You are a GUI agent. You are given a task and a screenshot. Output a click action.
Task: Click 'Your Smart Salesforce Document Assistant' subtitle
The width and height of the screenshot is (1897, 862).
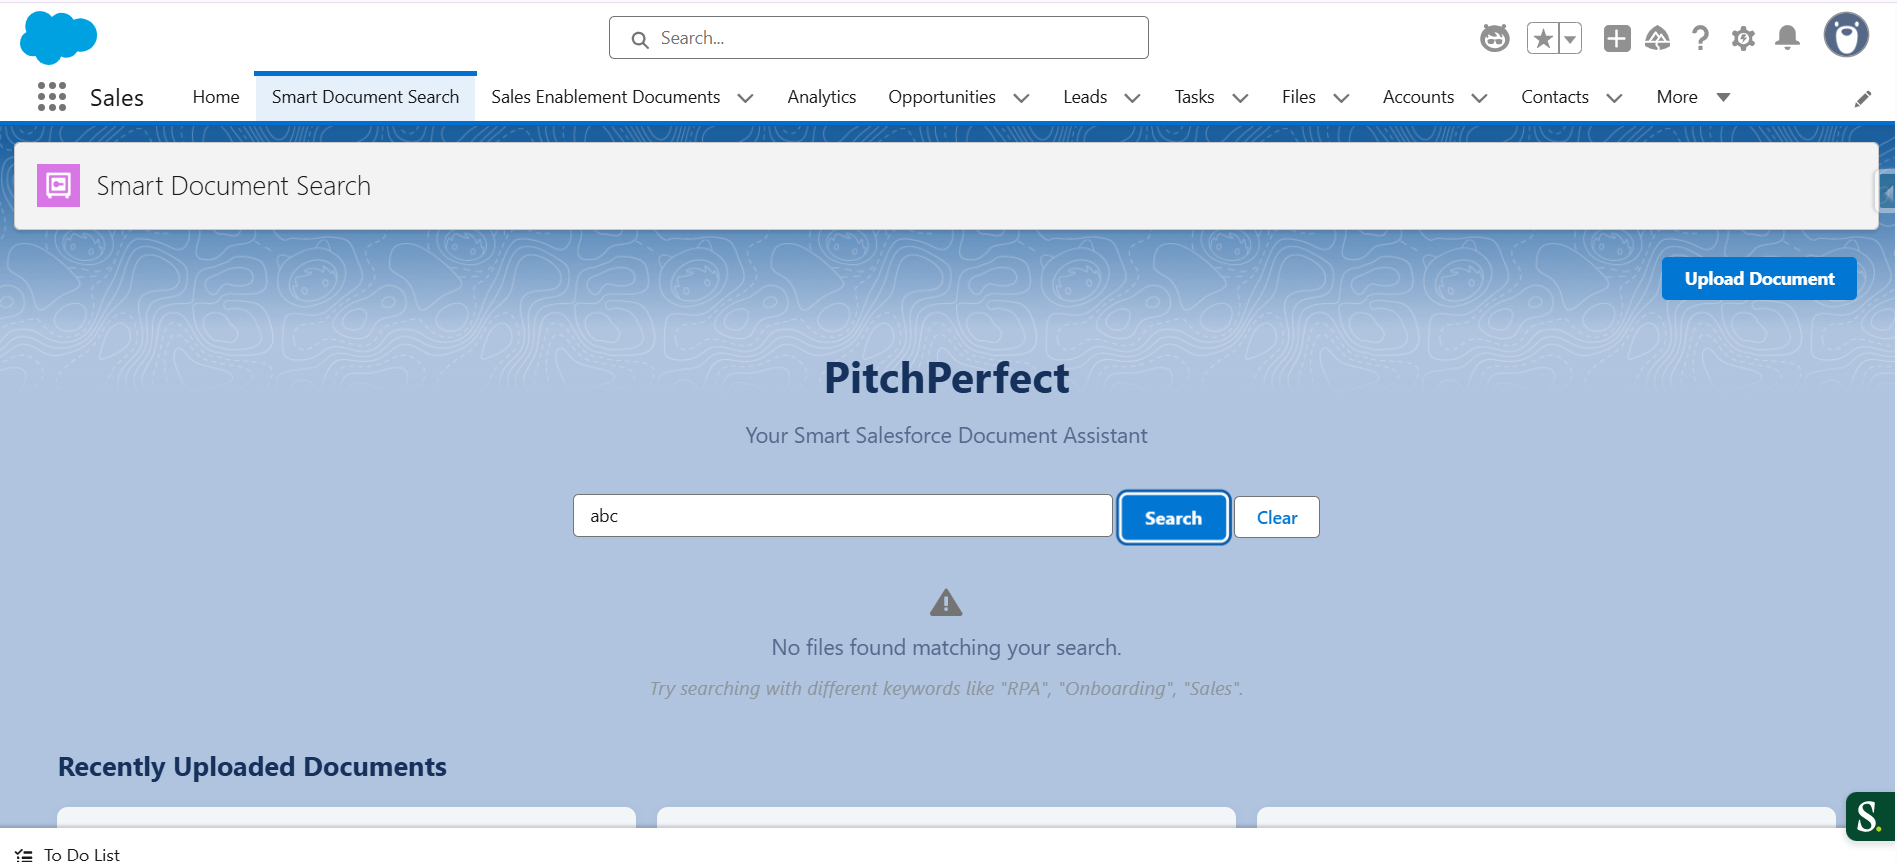946,435
